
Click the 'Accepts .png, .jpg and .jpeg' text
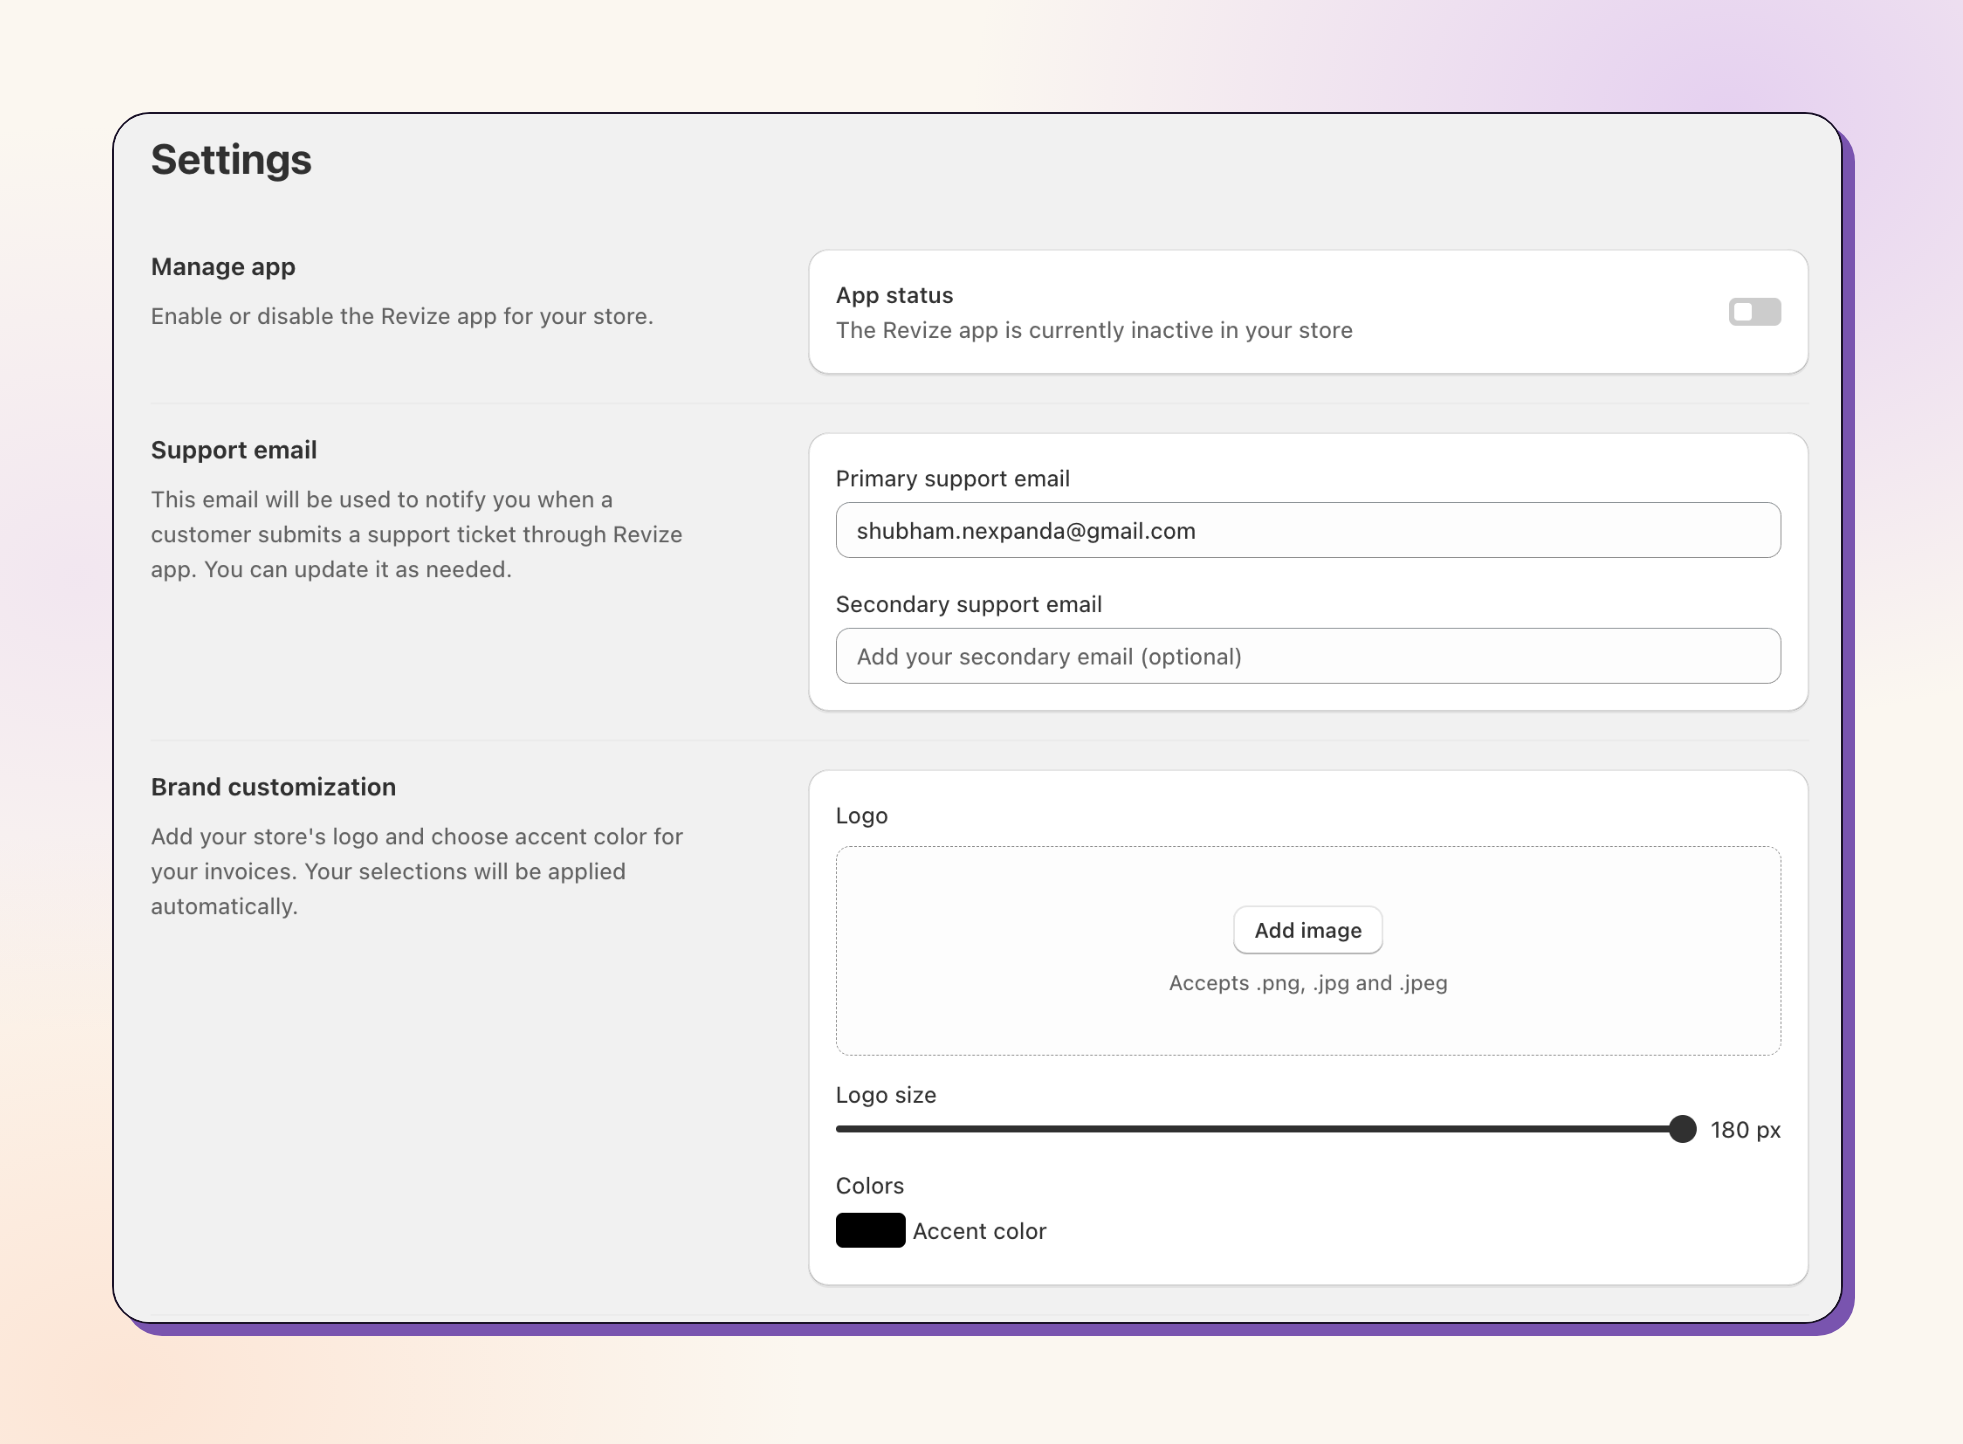point(1308,983)
